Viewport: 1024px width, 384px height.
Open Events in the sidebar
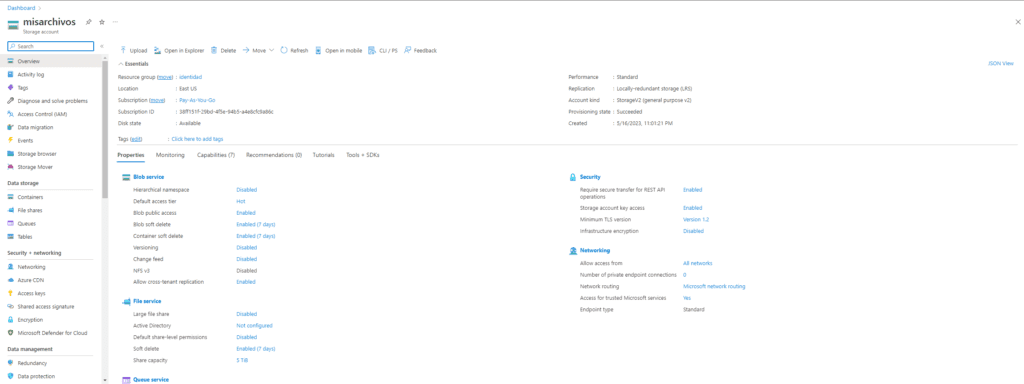pyautogui.click(x=25, y=140)
